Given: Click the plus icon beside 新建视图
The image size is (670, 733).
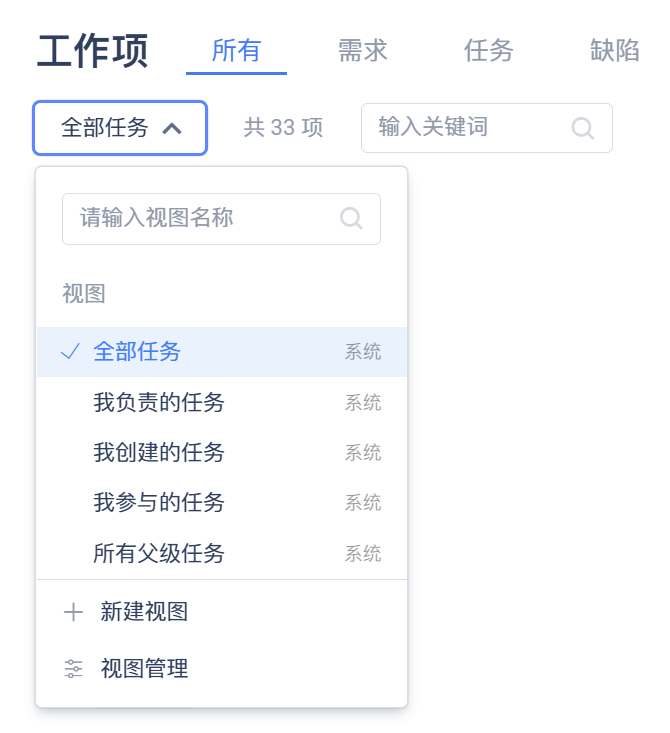Looking at the screenshot, I should 73,613.
